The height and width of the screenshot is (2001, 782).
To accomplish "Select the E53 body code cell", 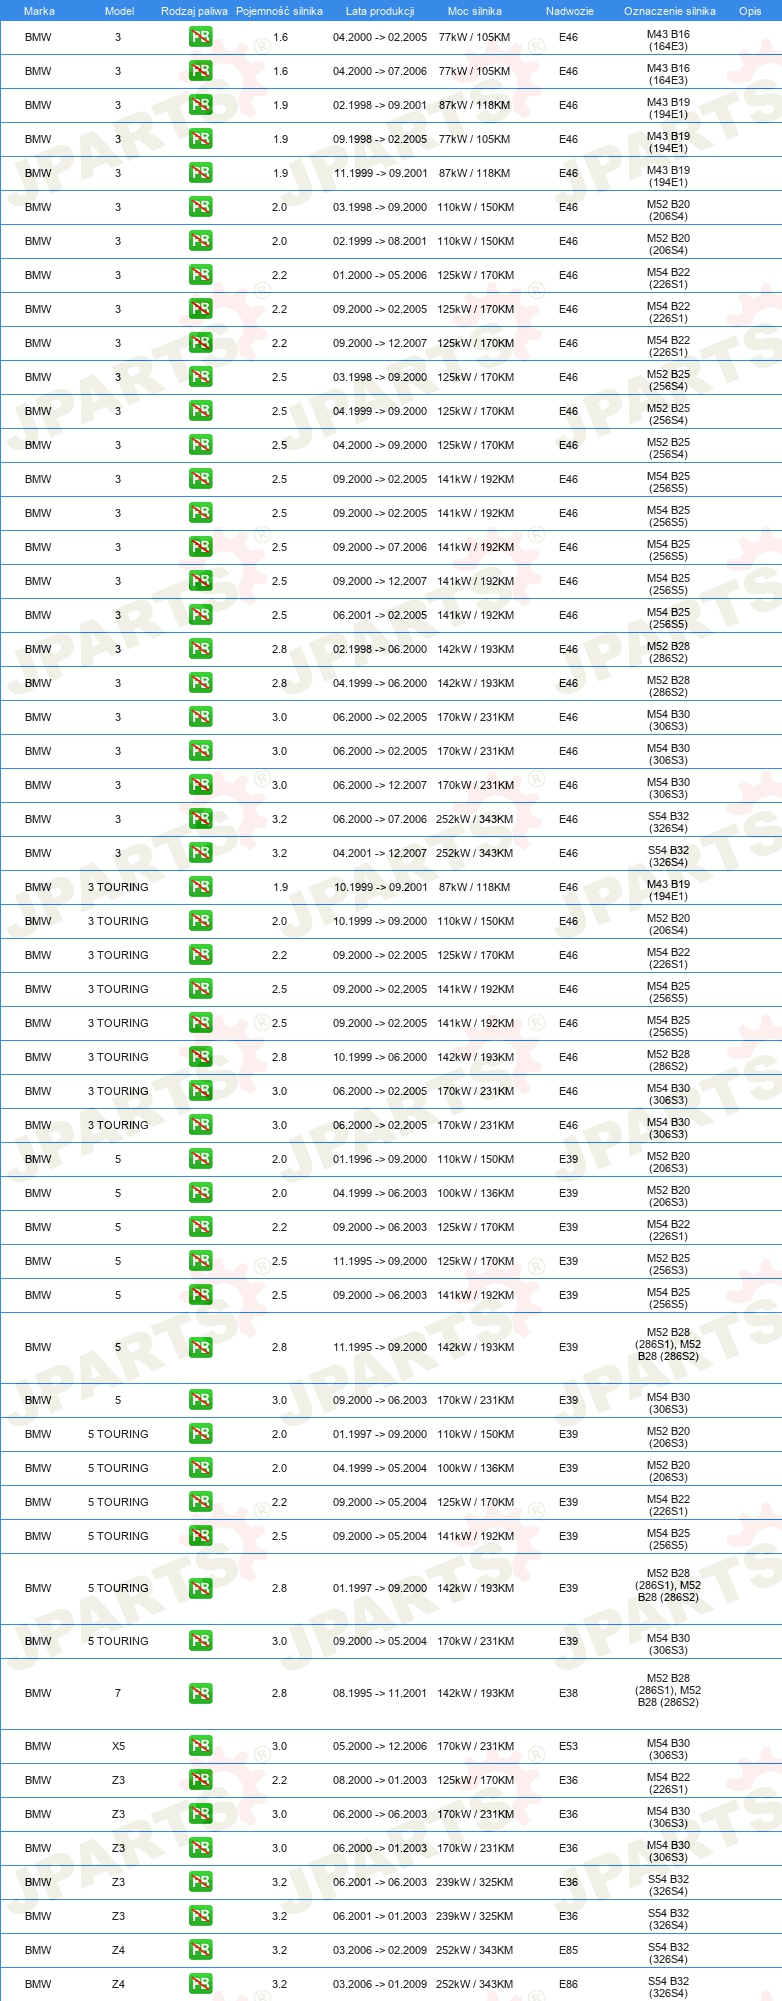I will (568, 1746).
